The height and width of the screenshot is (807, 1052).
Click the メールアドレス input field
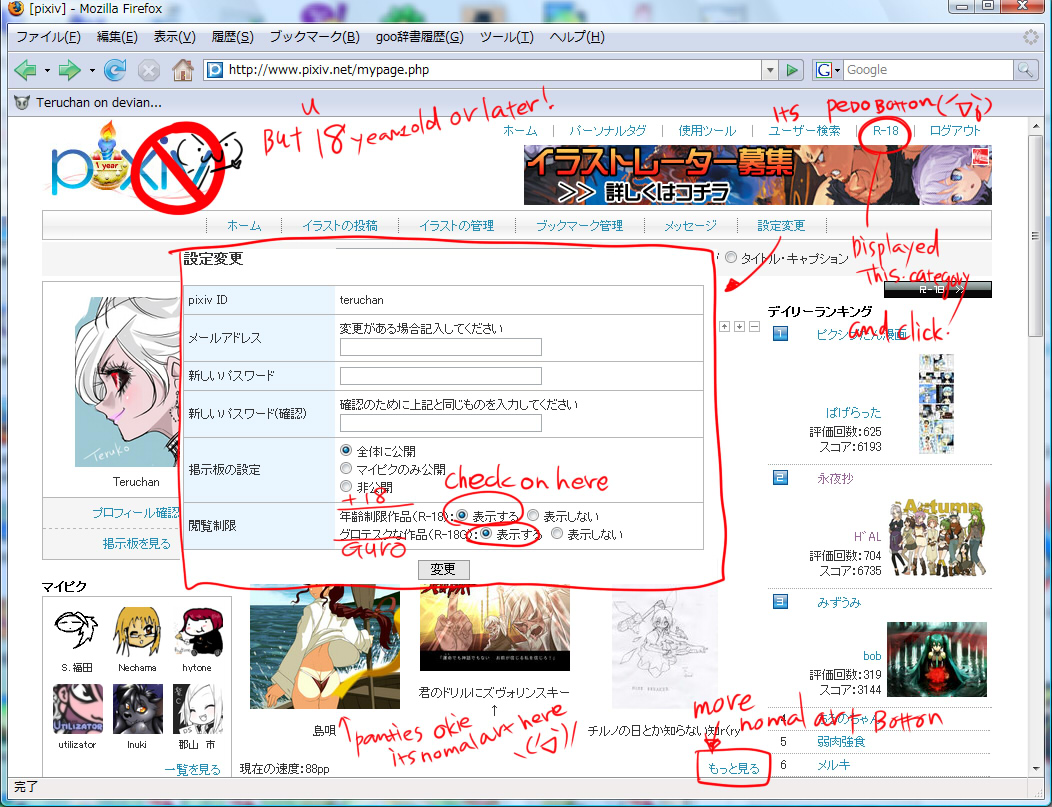[x=441, y=347]
